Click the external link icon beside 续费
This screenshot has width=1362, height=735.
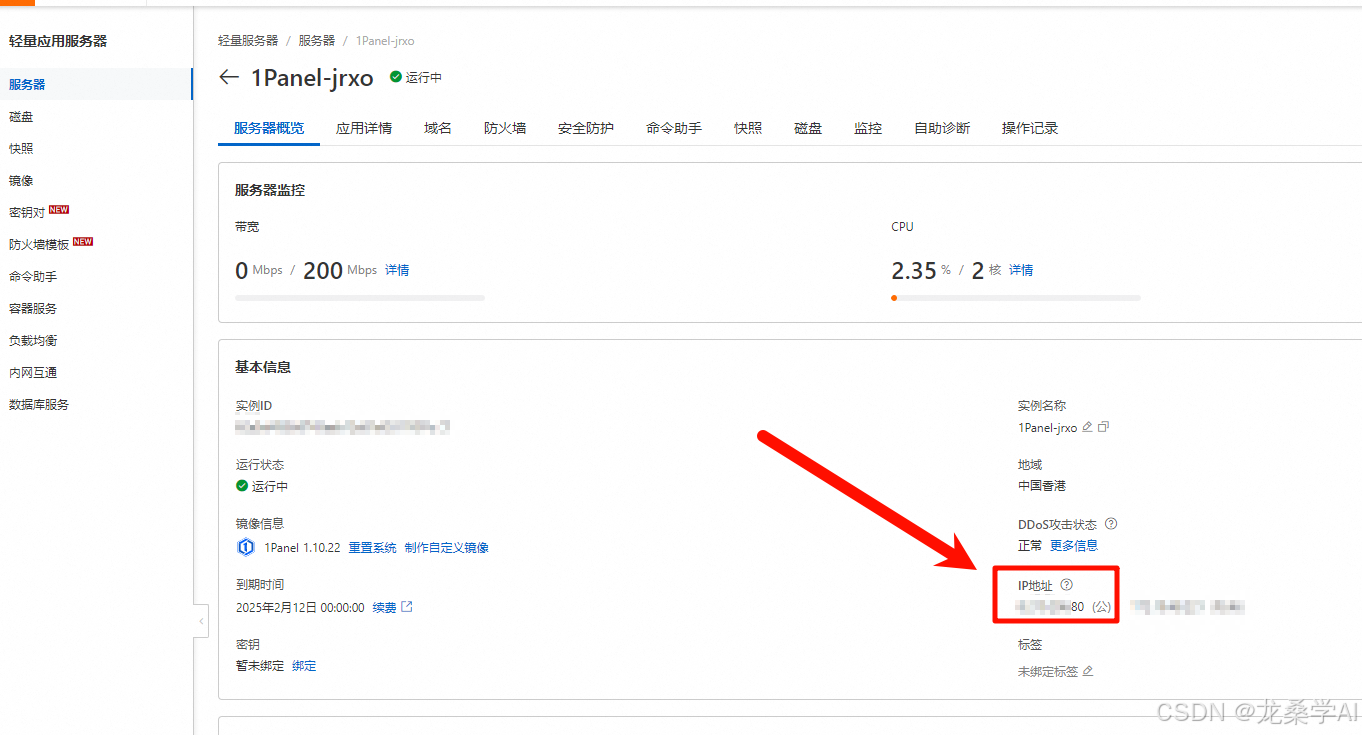pyautogui.click(x=406, y=607)
